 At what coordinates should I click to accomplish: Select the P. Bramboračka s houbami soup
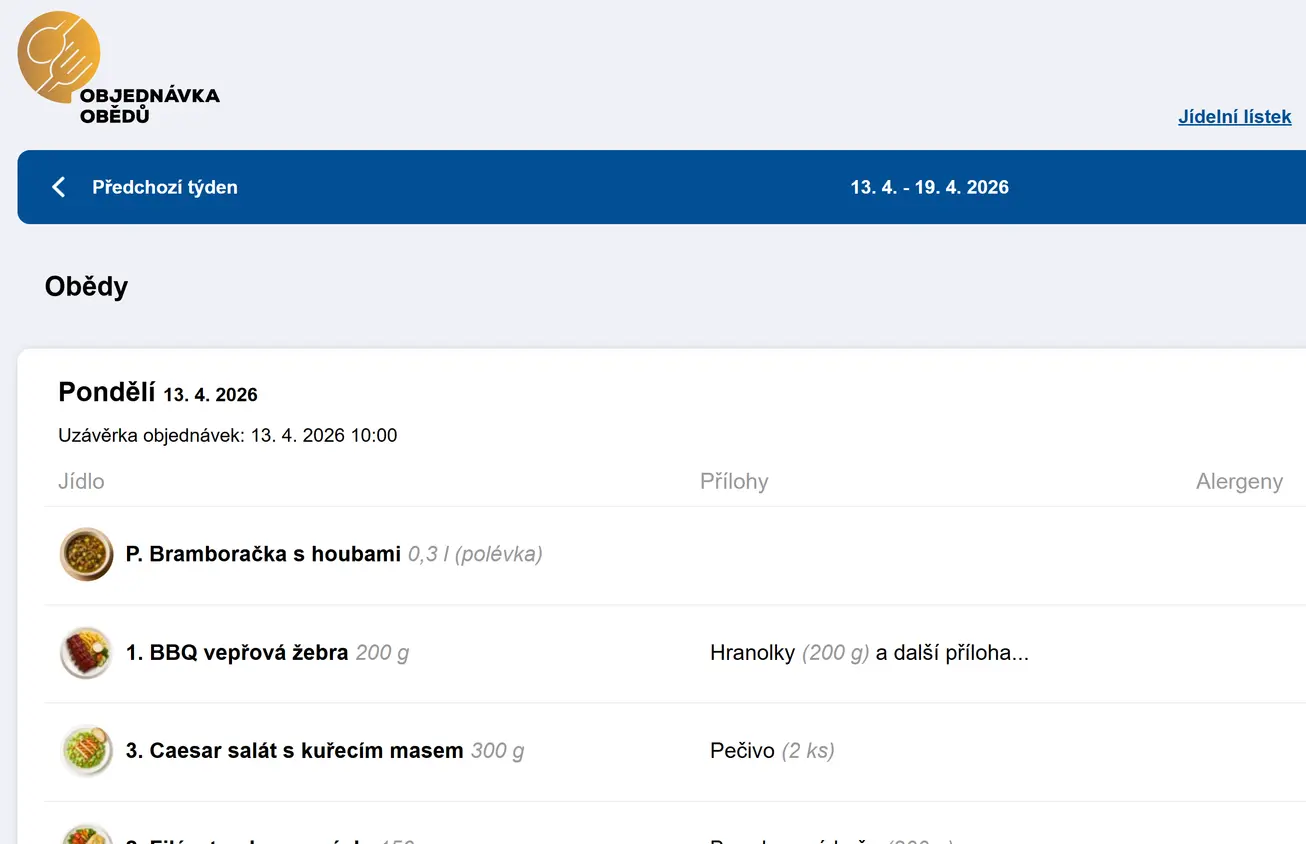click(x=263, y=554)
